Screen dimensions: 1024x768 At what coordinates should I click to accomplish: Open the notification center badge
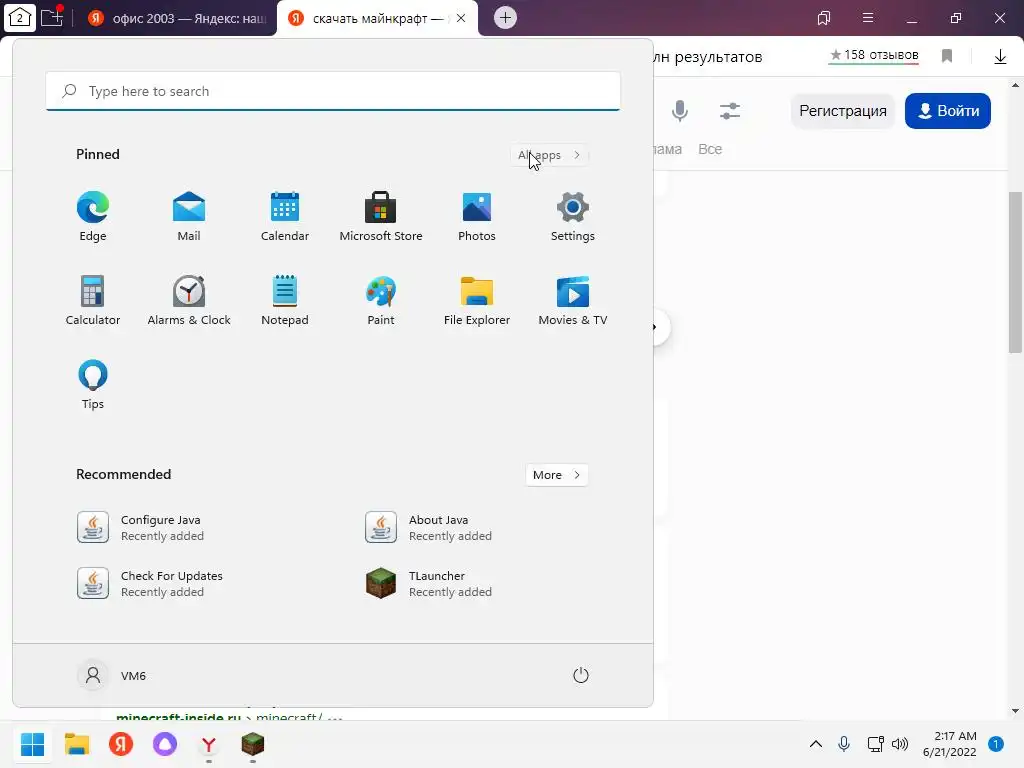coord(996,744)
